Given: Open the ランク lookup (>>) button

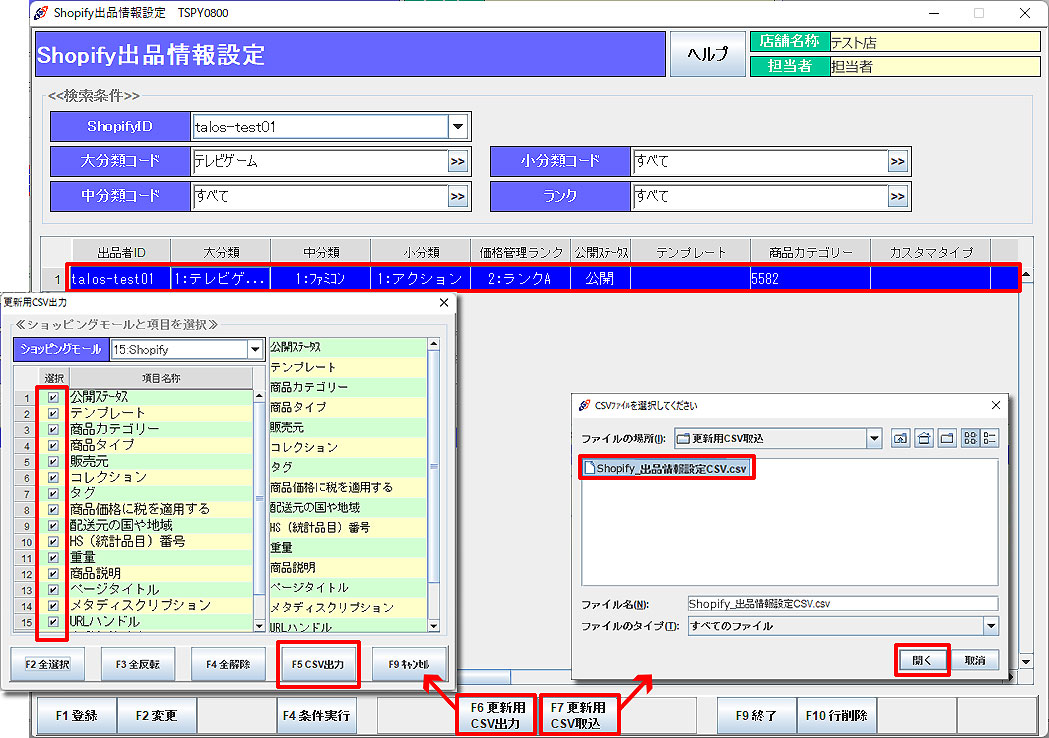Looking at the screenshot, I should click(x=898, y=197).
